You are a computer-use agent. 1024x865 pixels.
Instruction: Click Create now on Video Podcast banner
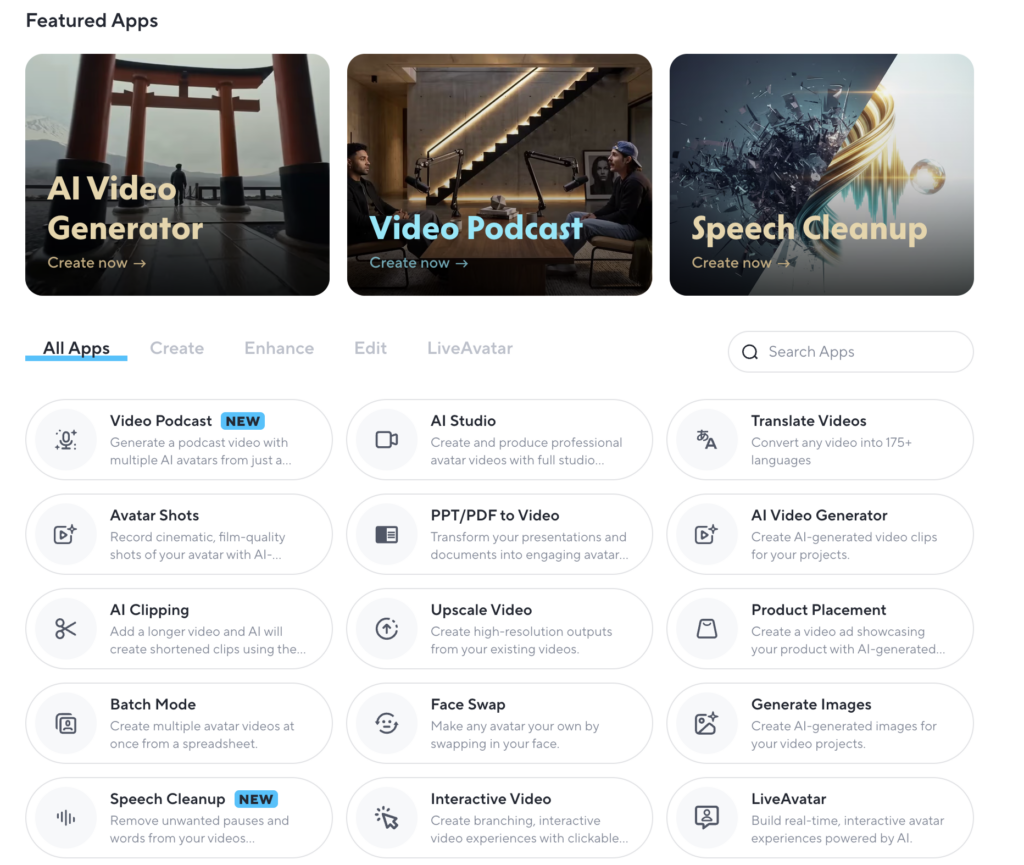[419, 262]
